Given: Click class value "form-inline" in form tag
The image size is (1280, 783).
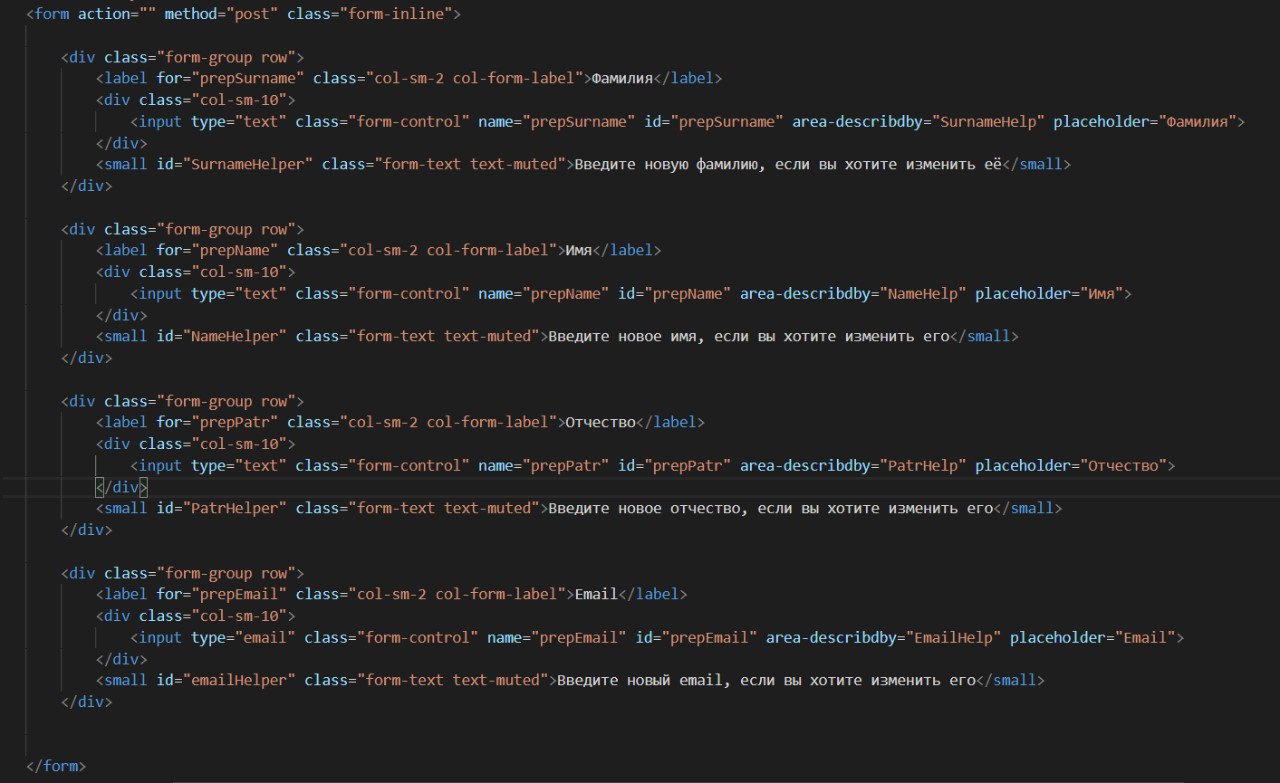Looking at the screenshot, I should click(395, 15).
